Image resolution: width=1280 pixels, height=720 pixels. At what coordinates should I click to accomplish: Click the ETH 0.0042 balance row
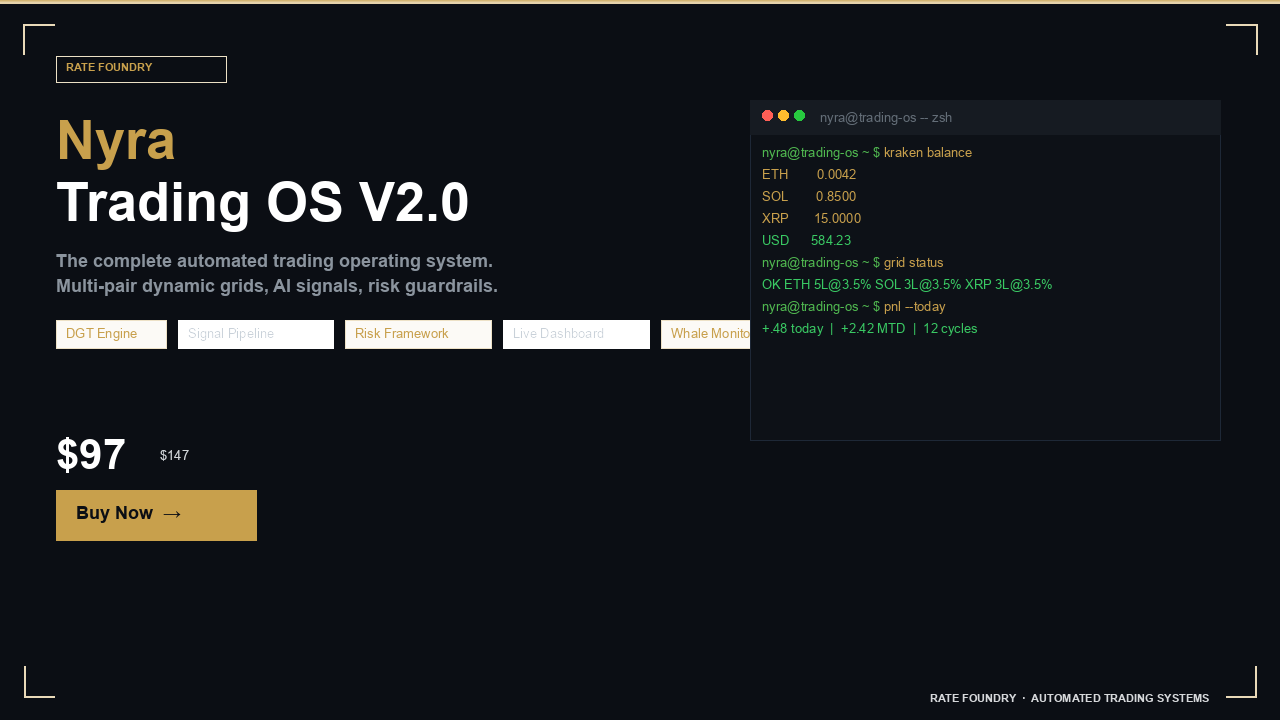pyautogui.click(x=809, y=175)
